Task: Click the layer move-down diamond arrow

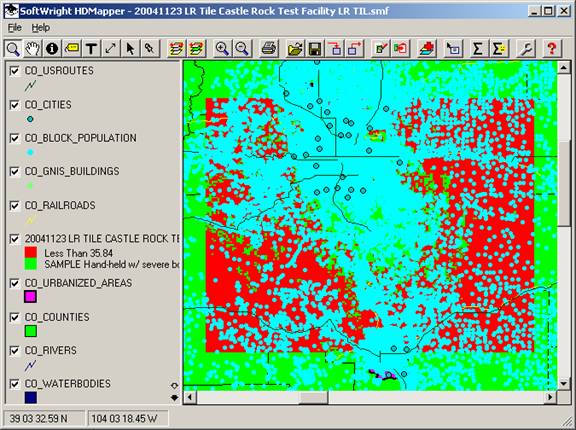Action: [174, 397]
